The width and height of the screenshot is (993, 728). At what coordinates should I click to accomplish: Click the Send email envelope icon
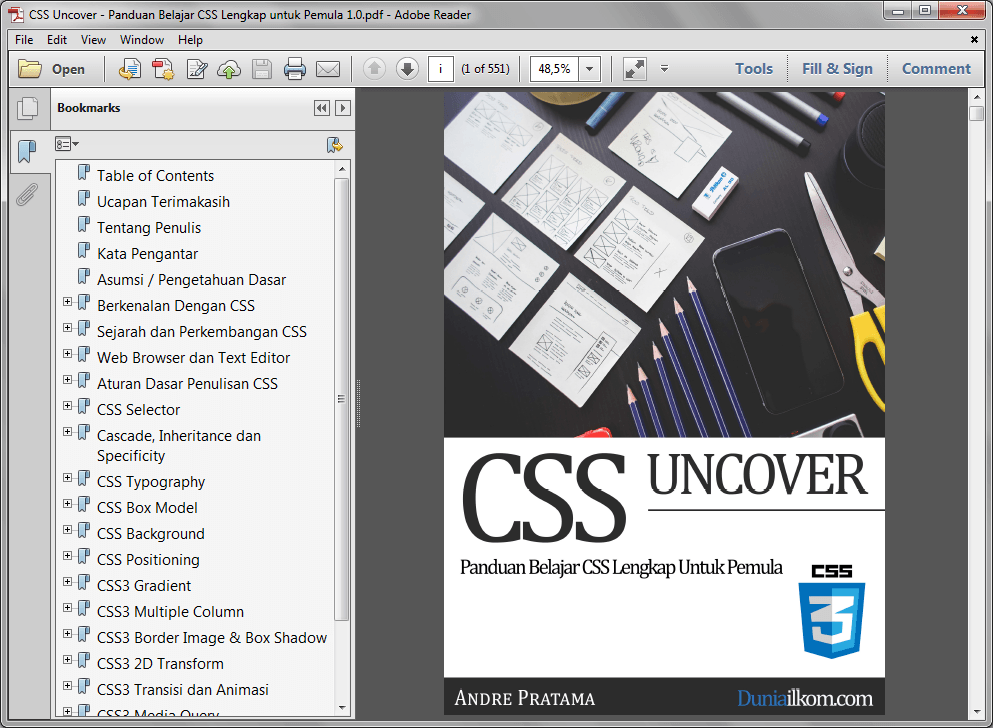point(327,69)
